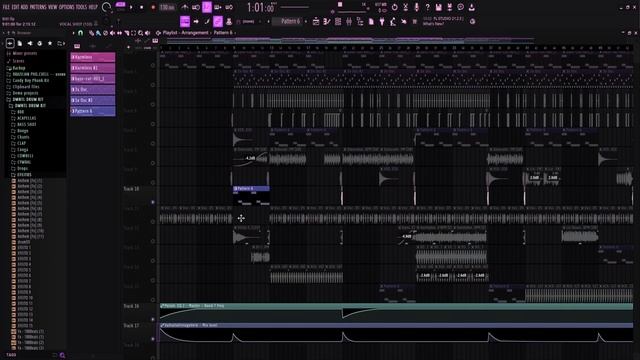
Task: Click the question mark help icon
Action: point(427,7)
